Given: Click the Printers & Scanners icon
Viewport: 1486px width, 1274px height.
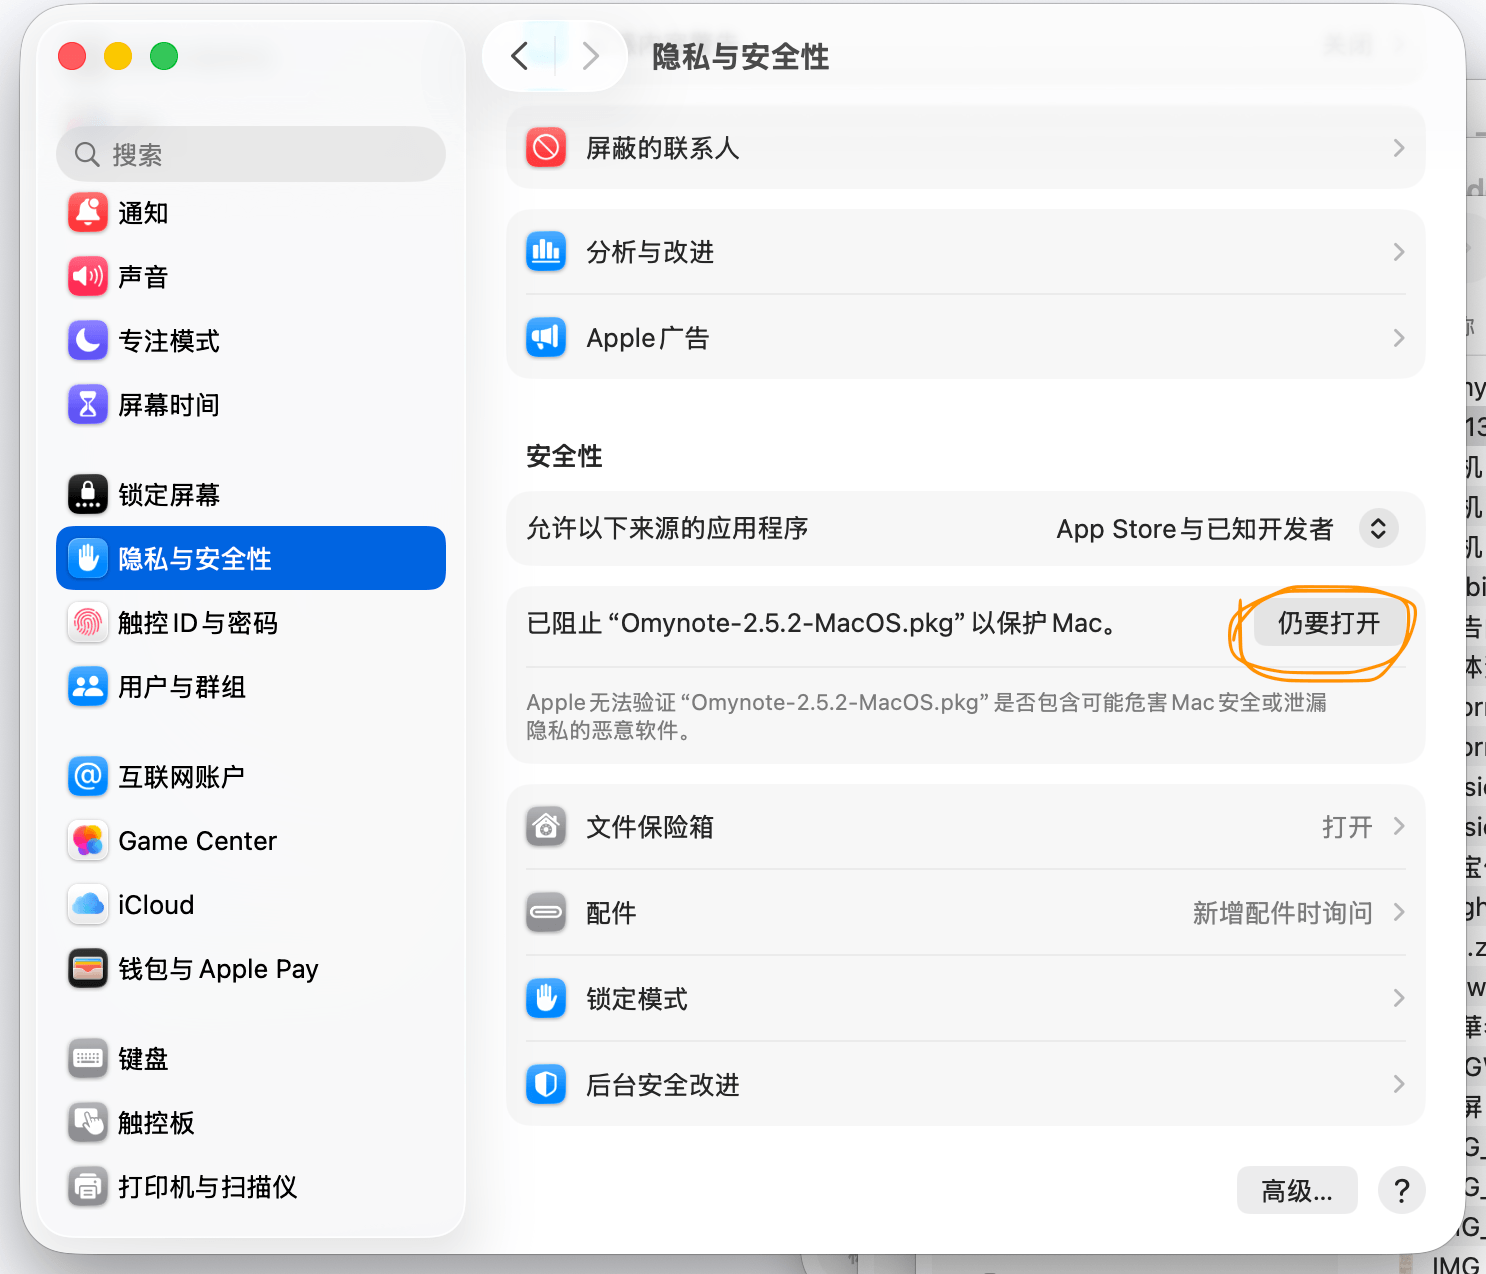Looking at the screenshot, I should 88,1187.
